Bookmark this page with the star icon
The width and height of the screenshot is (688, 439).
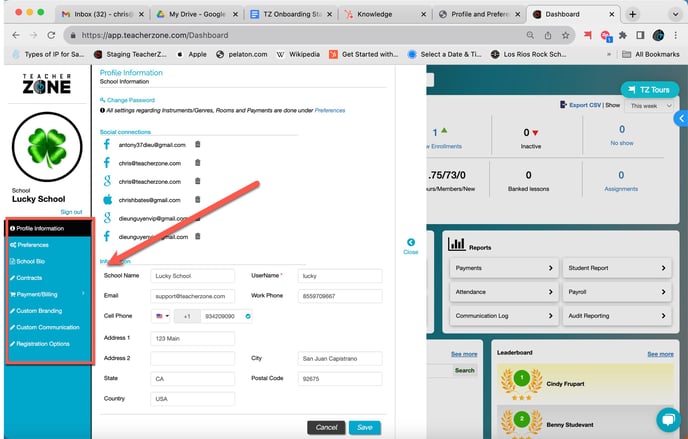[567, 34]
